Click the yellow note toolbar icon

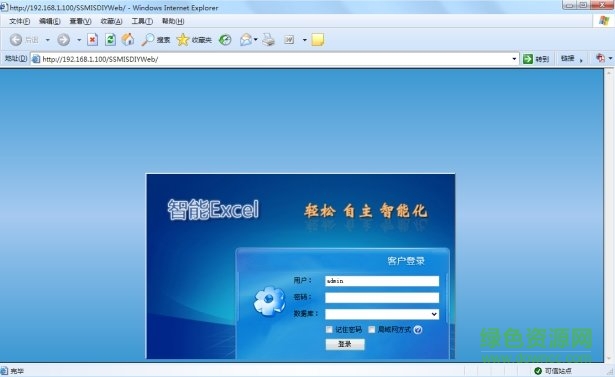tap(318, 40)
